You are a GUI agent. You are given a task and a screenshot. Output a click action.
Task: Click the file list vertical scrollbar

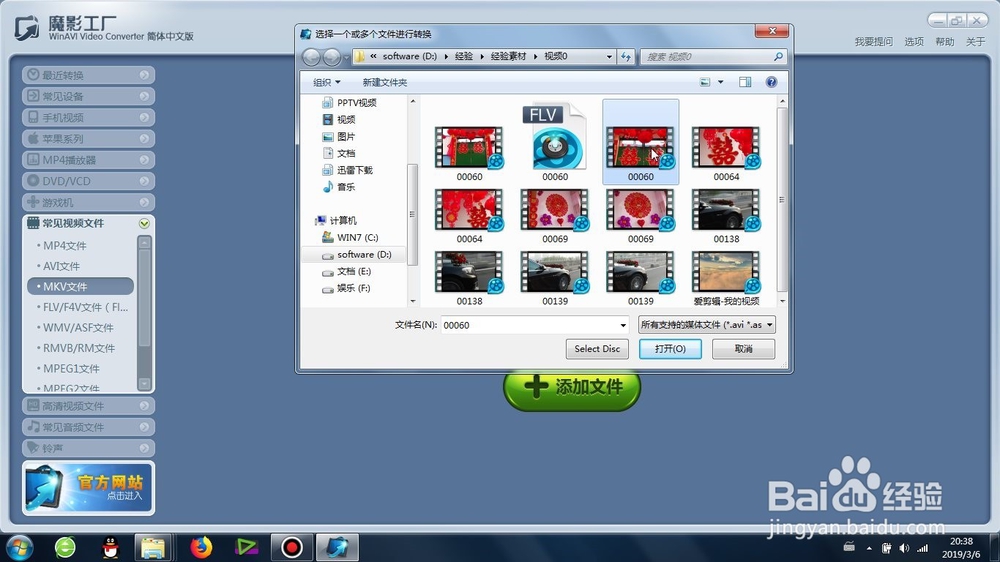click(x=782, y=200)
